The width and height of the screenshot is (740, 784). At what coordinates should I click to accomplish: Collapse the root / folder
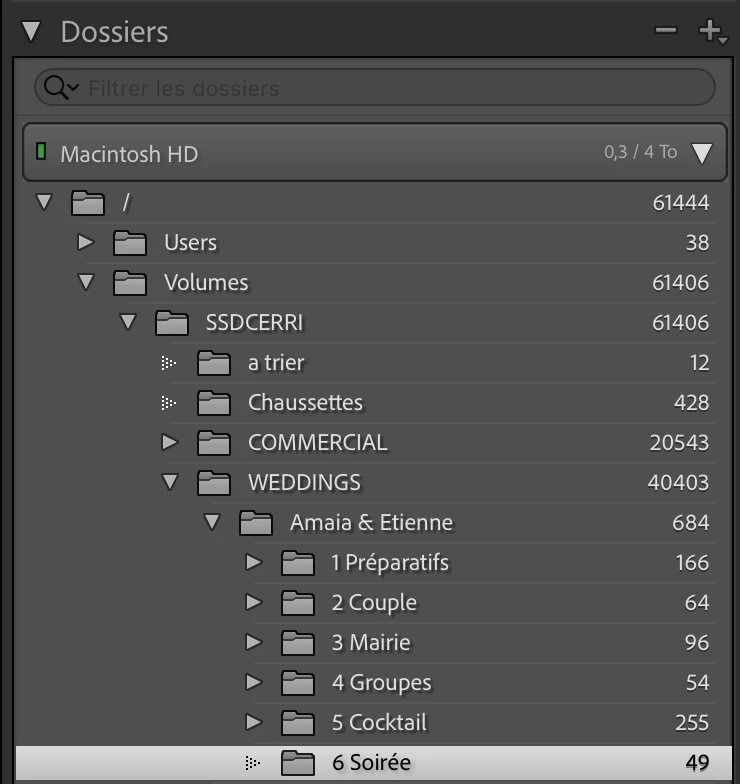pos(44,202)
